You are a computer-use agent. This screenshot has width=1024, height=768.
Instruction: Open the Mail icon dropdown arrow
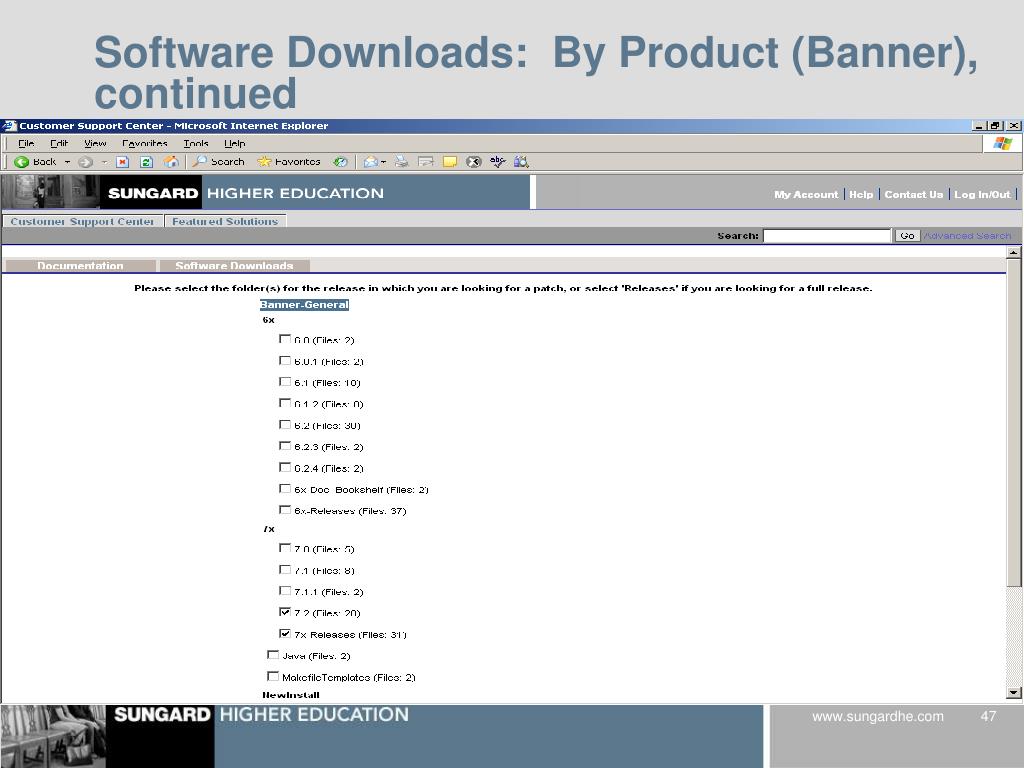(383, 162)
